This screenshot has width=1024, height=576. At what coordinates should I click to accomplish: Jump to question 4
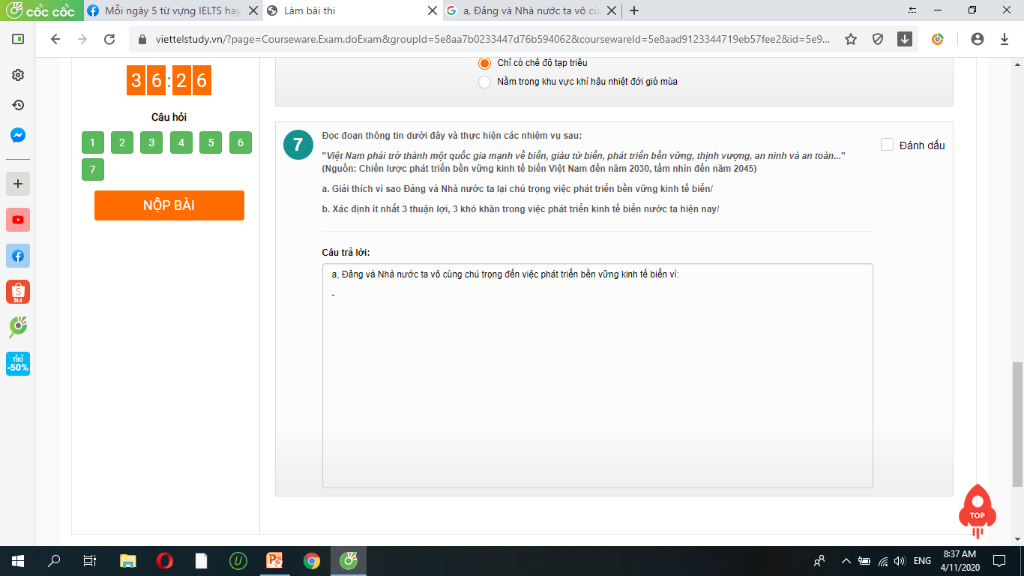point(181,142)
